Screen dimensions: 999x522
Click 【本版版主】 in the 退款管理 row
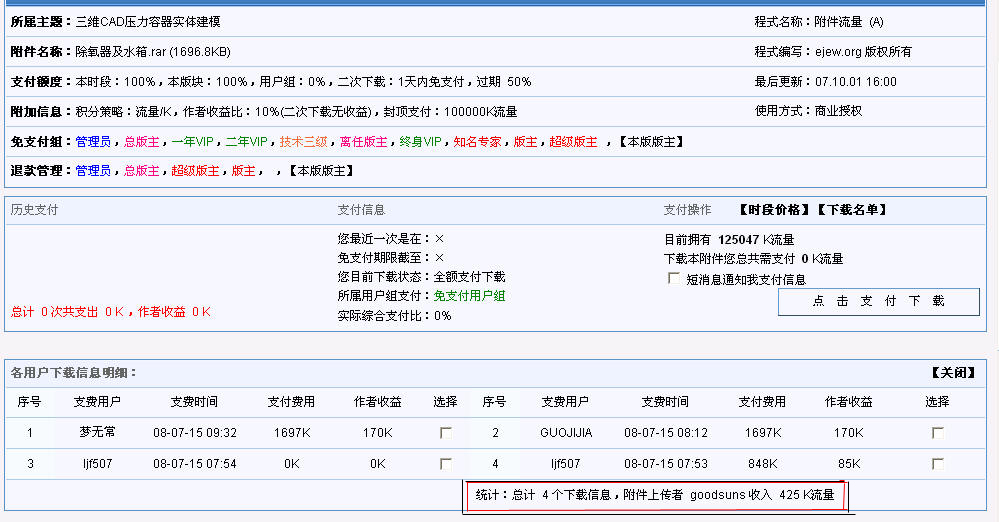pyautogui.click(x=320, y=170)
